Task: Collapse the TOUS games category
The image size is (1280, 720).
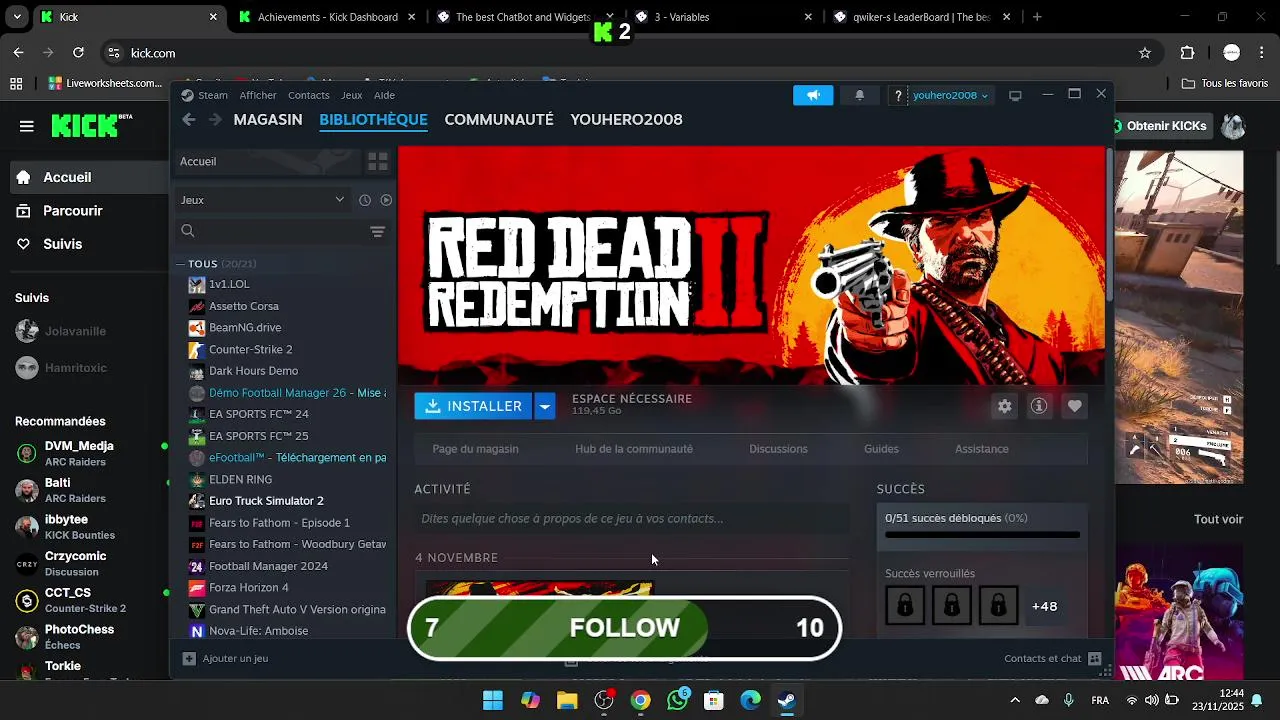Action: point(181,264)
